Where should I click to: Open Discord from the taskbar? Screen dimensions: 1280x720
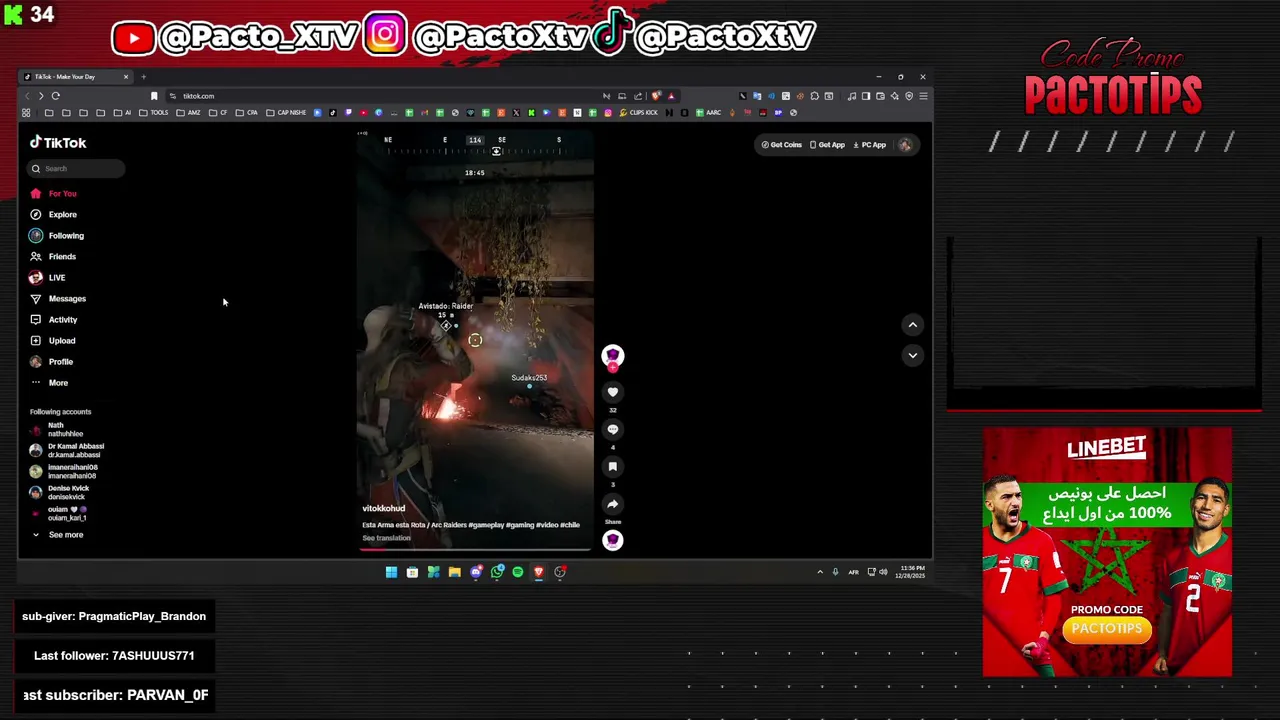[476, 572]
